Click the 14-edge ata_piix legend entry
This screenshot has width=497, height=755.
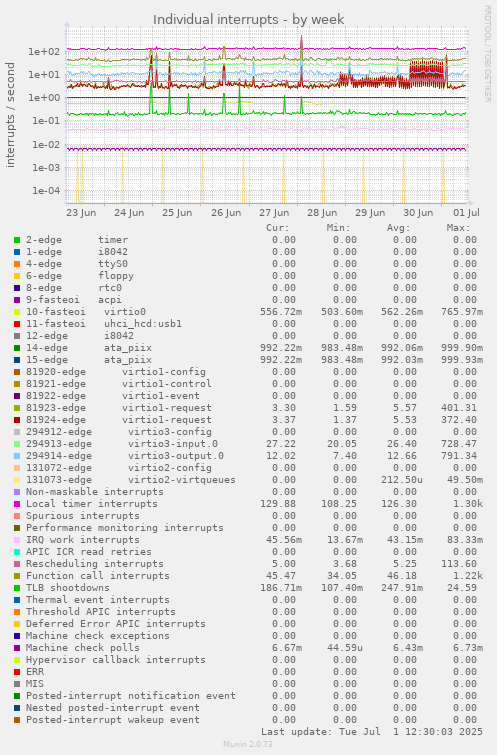pyautogui.click(x=89, y=348)
